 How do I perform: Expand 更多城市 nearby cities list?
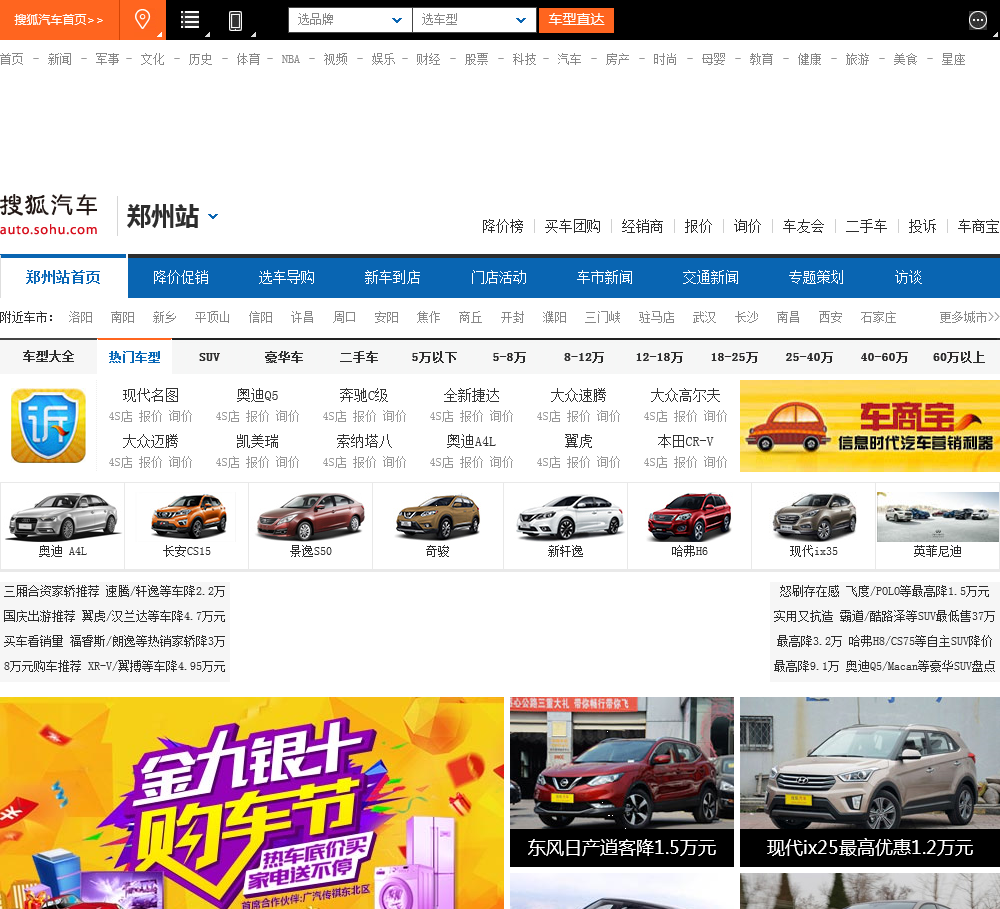point(968,317)
